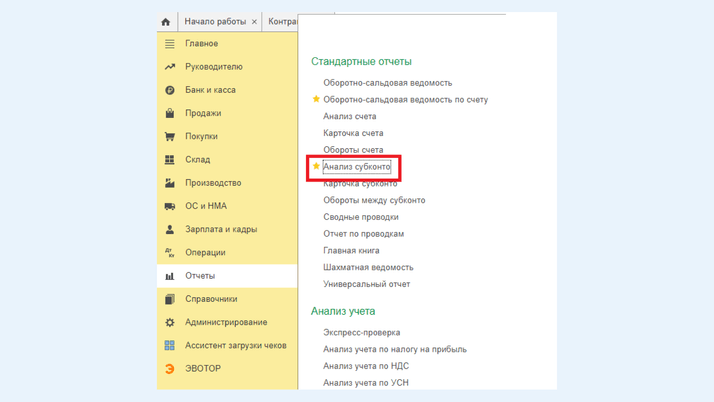
Task: Click the Производство factory icon
Action: 169,183
